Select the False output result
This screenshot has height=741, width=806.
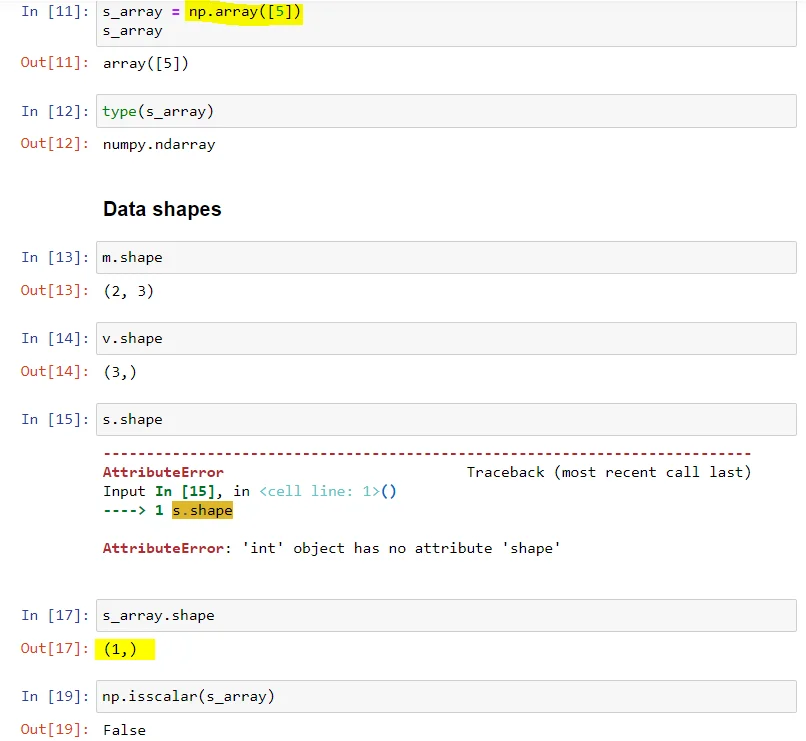(124, 730)
